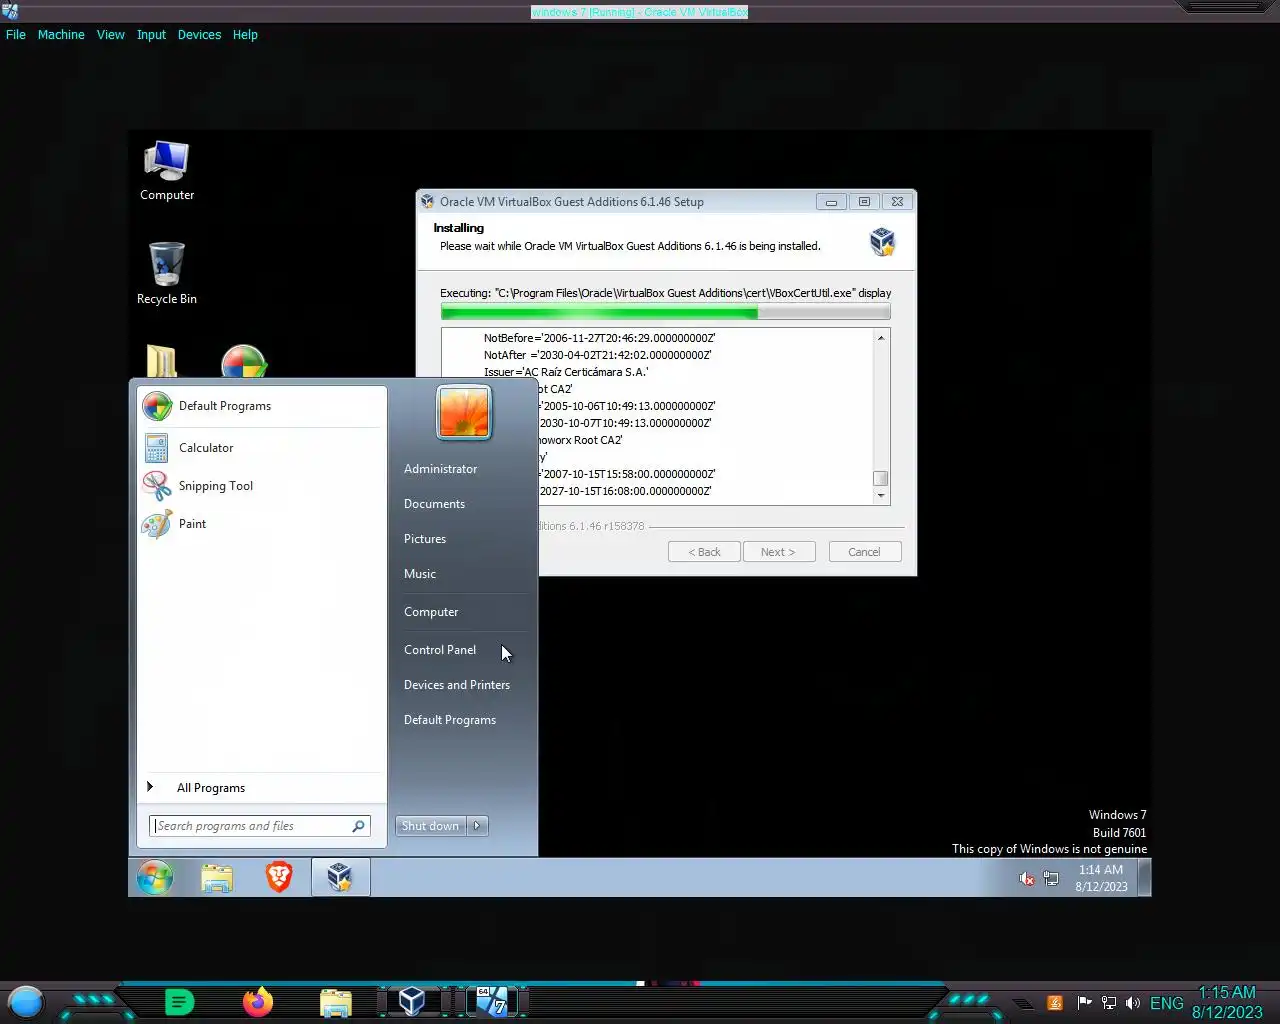This screenshot has height=1024, width=1280.
Task: Click the user account picture in Start menu
Action: 464,412
